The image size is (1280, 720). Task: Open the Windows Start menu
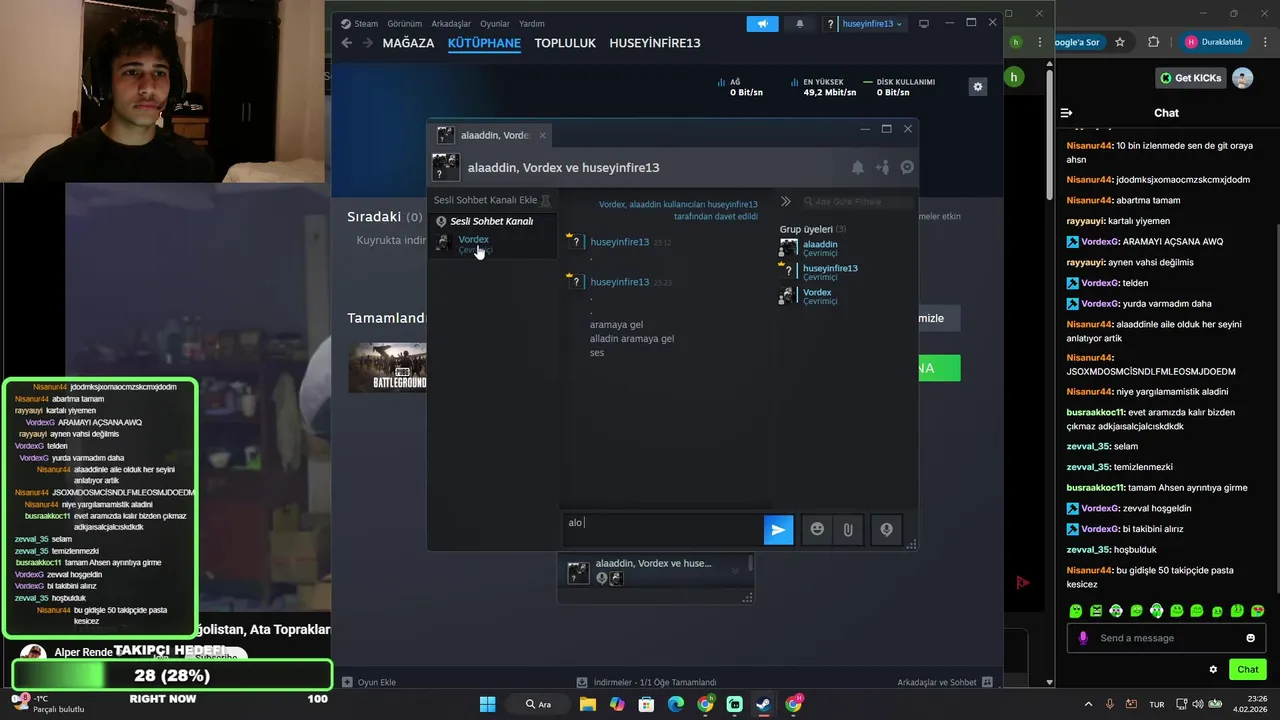click(x=487, y=704)
